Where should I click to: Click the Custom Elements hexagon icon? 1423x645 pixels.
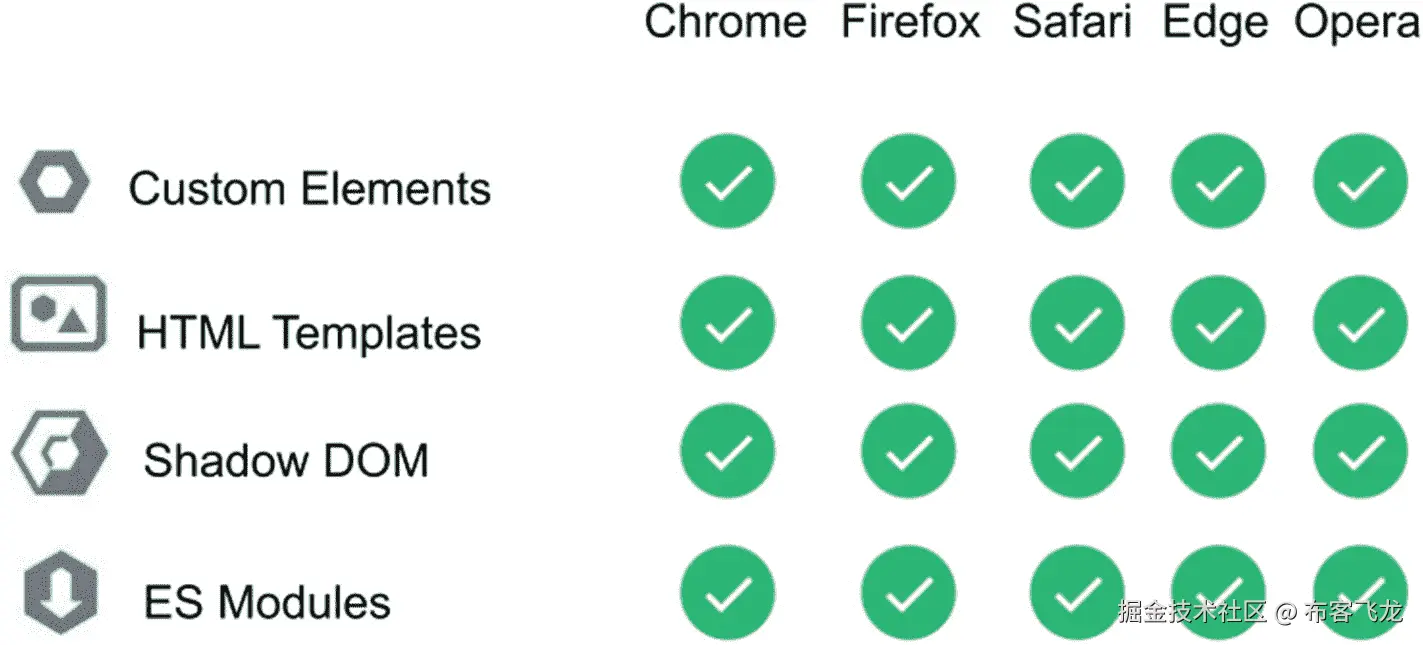coord(54,183)
